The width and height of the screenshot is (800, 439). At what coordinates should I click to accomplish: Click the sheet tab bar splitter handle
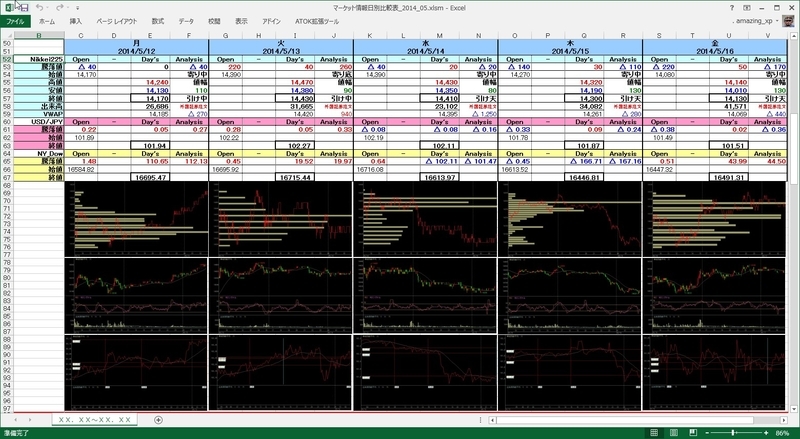pyautogui.click(x=480, y=420)
